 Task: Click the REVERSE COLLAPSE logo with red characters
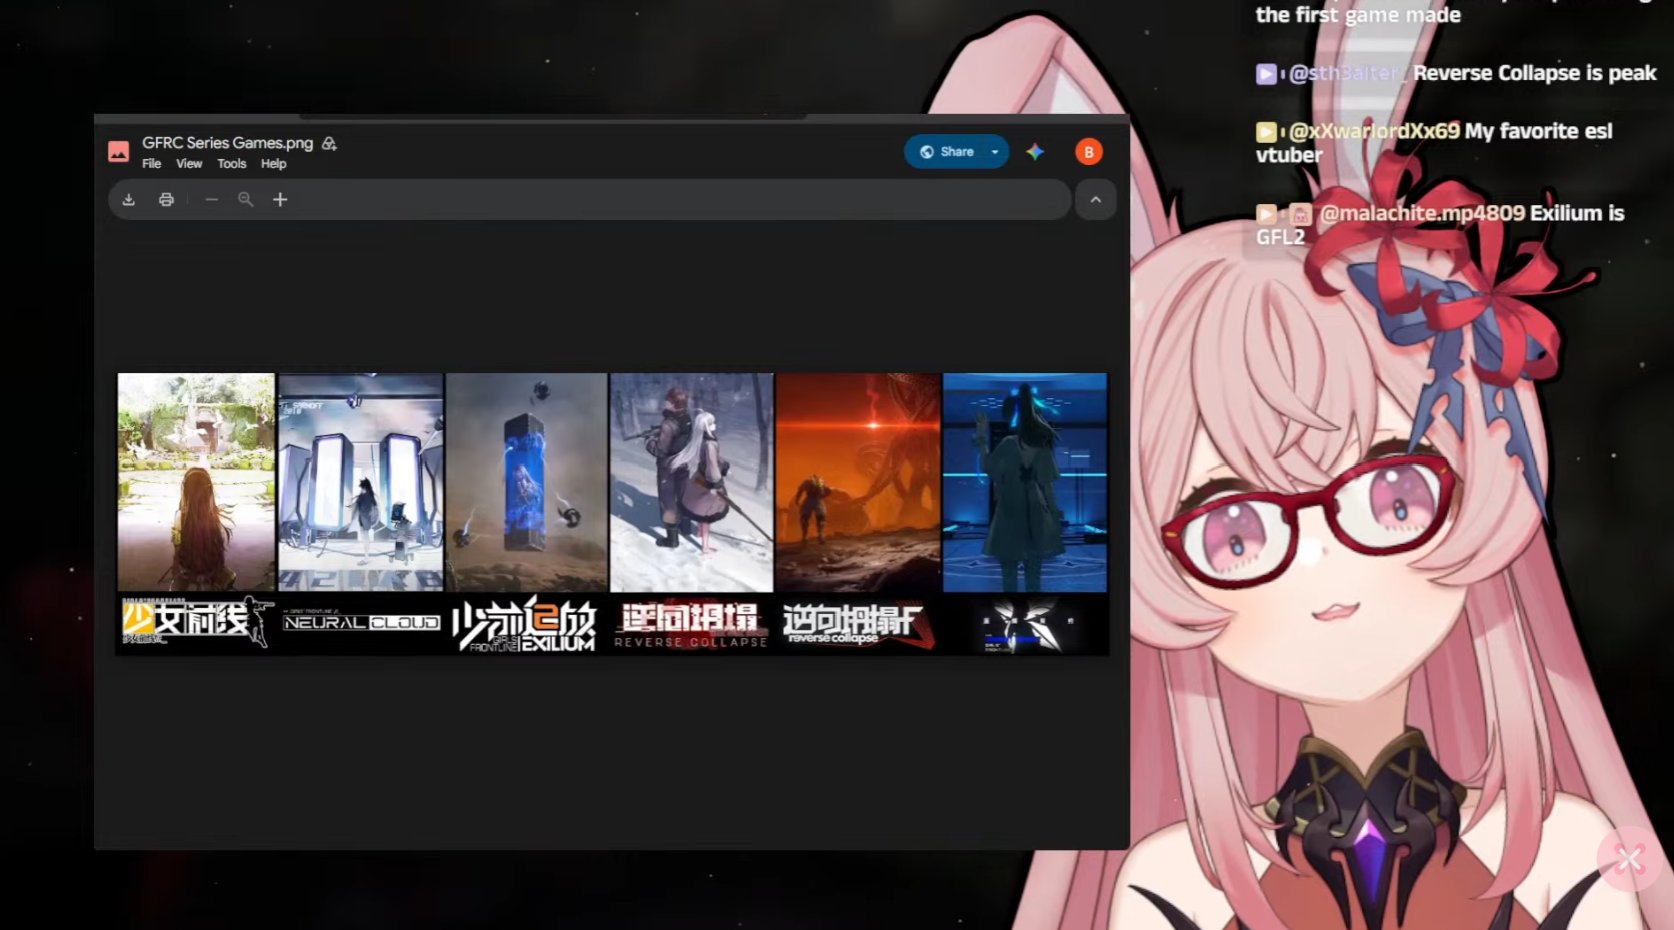point(691,625)
